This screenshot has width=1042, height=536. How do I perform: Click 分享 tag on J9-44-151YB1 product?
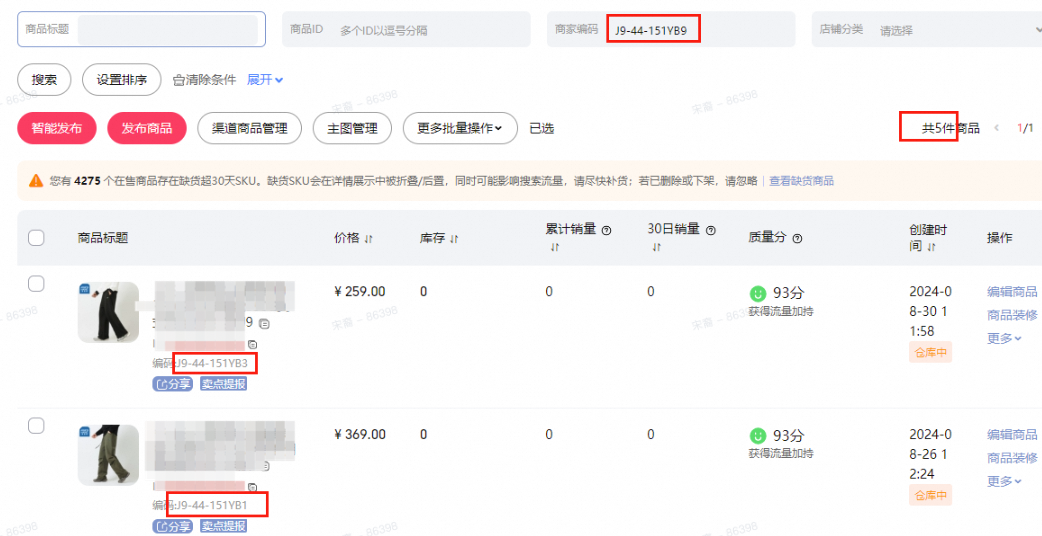click(x=172, y=527)
